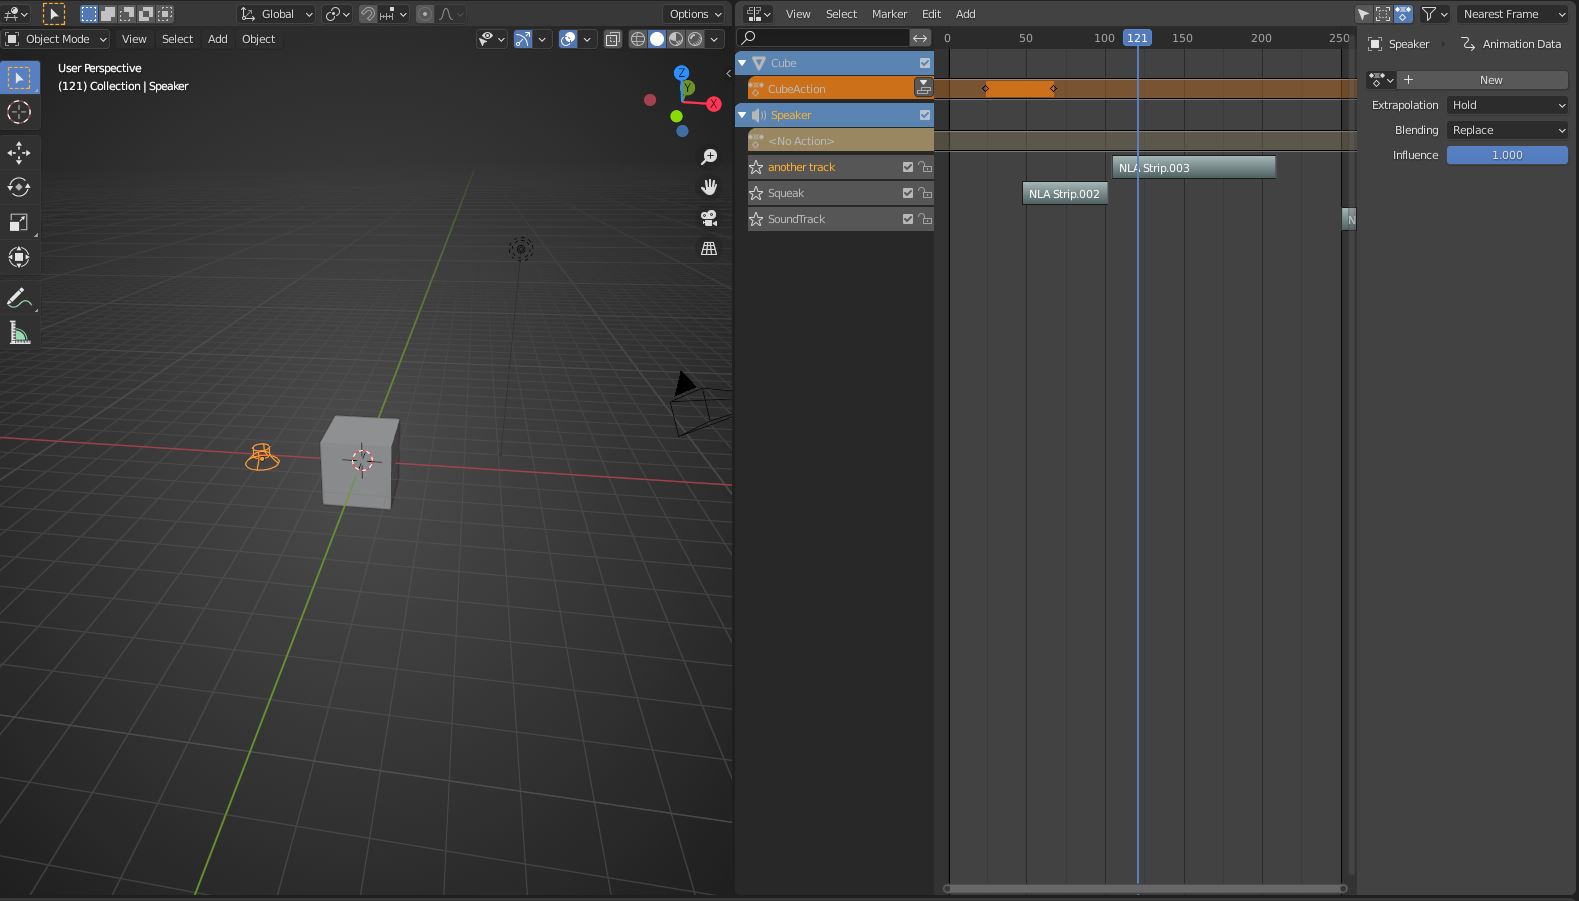Toggle X-ray display in viewport header
This screenshot has height=901, width=1579.
pos(612,39)
